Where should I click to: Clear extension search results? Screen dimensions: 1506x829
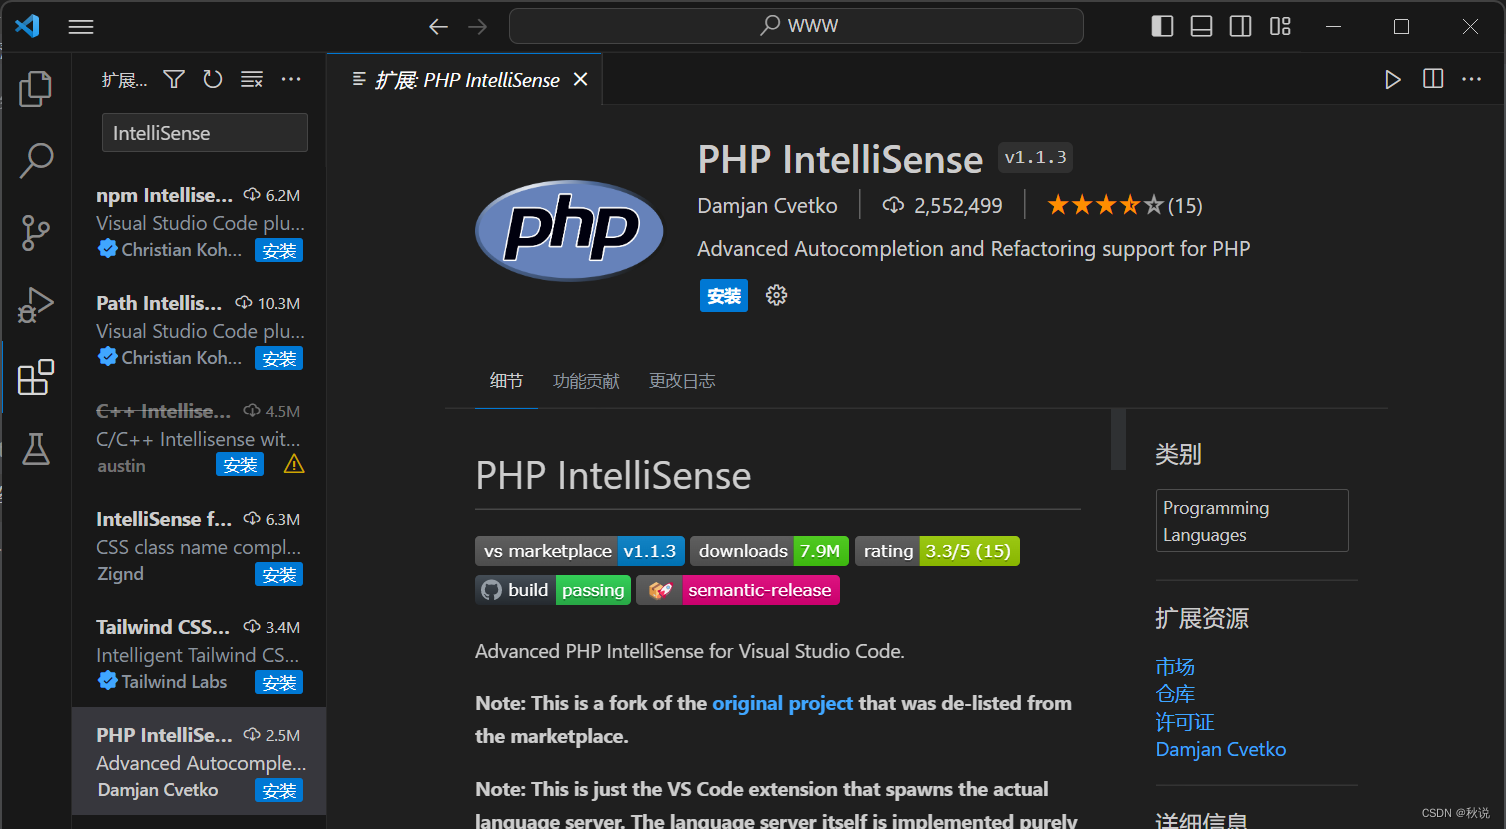click(252, 79)
